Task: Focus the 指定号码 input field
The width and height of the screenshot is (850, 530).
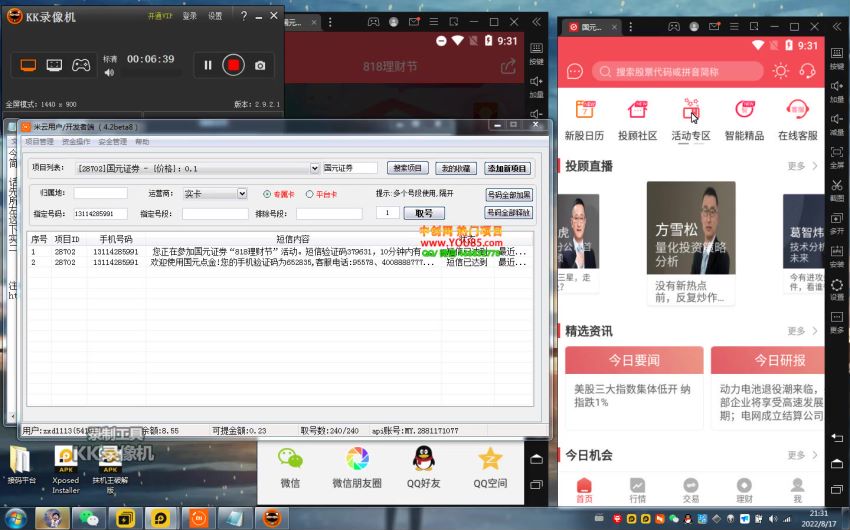Action: (100, 214)
